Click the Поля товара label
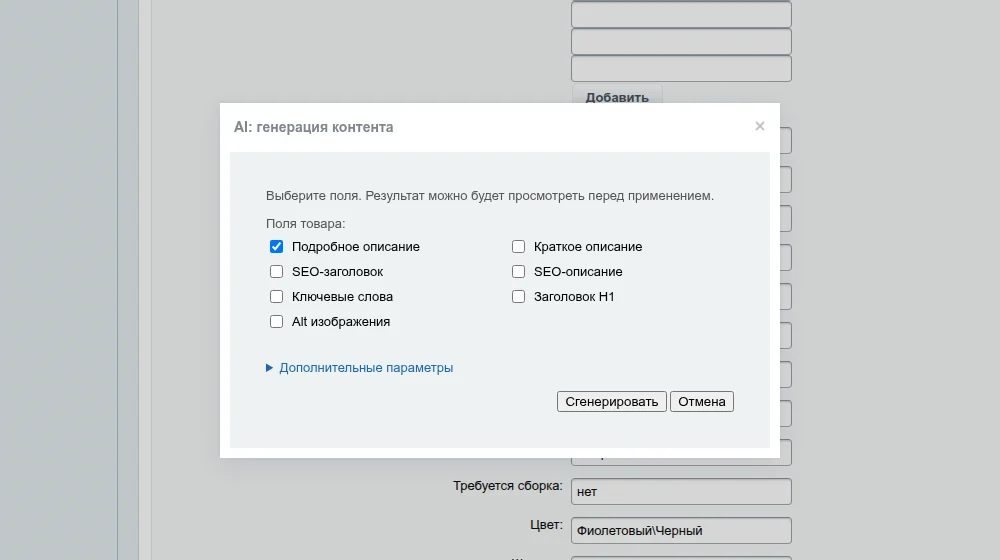This screenshot has width=1000, height=560. [x=305, y=224]
